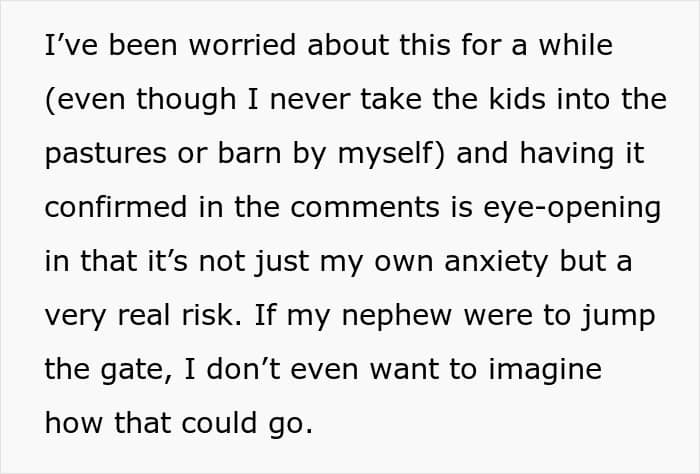Click the word "could" in the last line

219,423
